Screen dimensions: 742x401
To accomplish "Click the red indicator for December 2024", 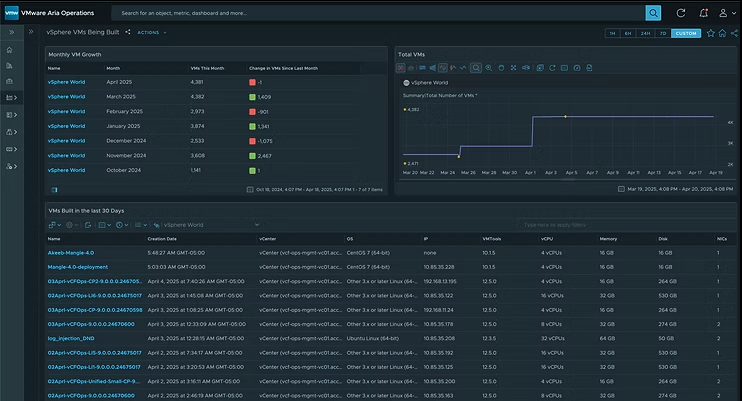I will (x=252, y=141).
